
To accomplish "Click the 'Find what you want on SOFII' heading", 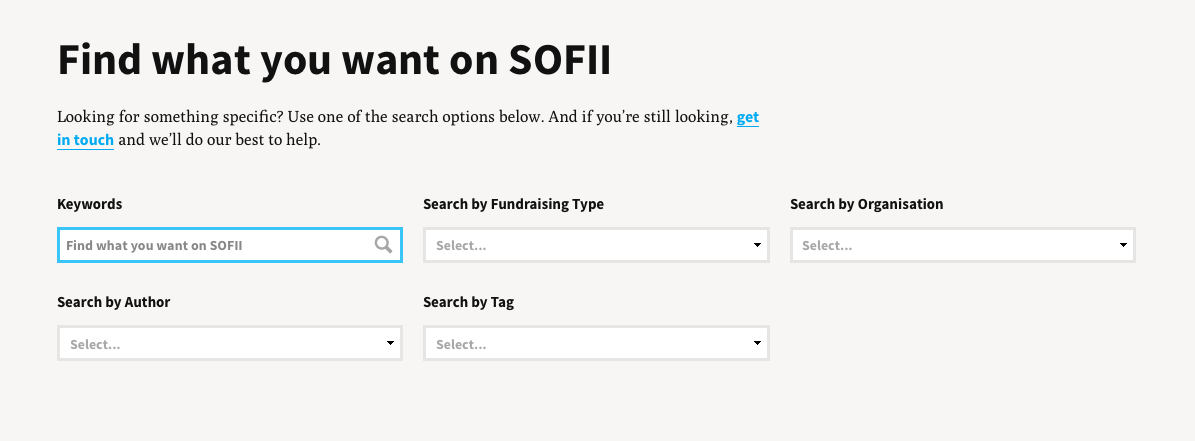I will pyautogui.click(x=334, y=60).
